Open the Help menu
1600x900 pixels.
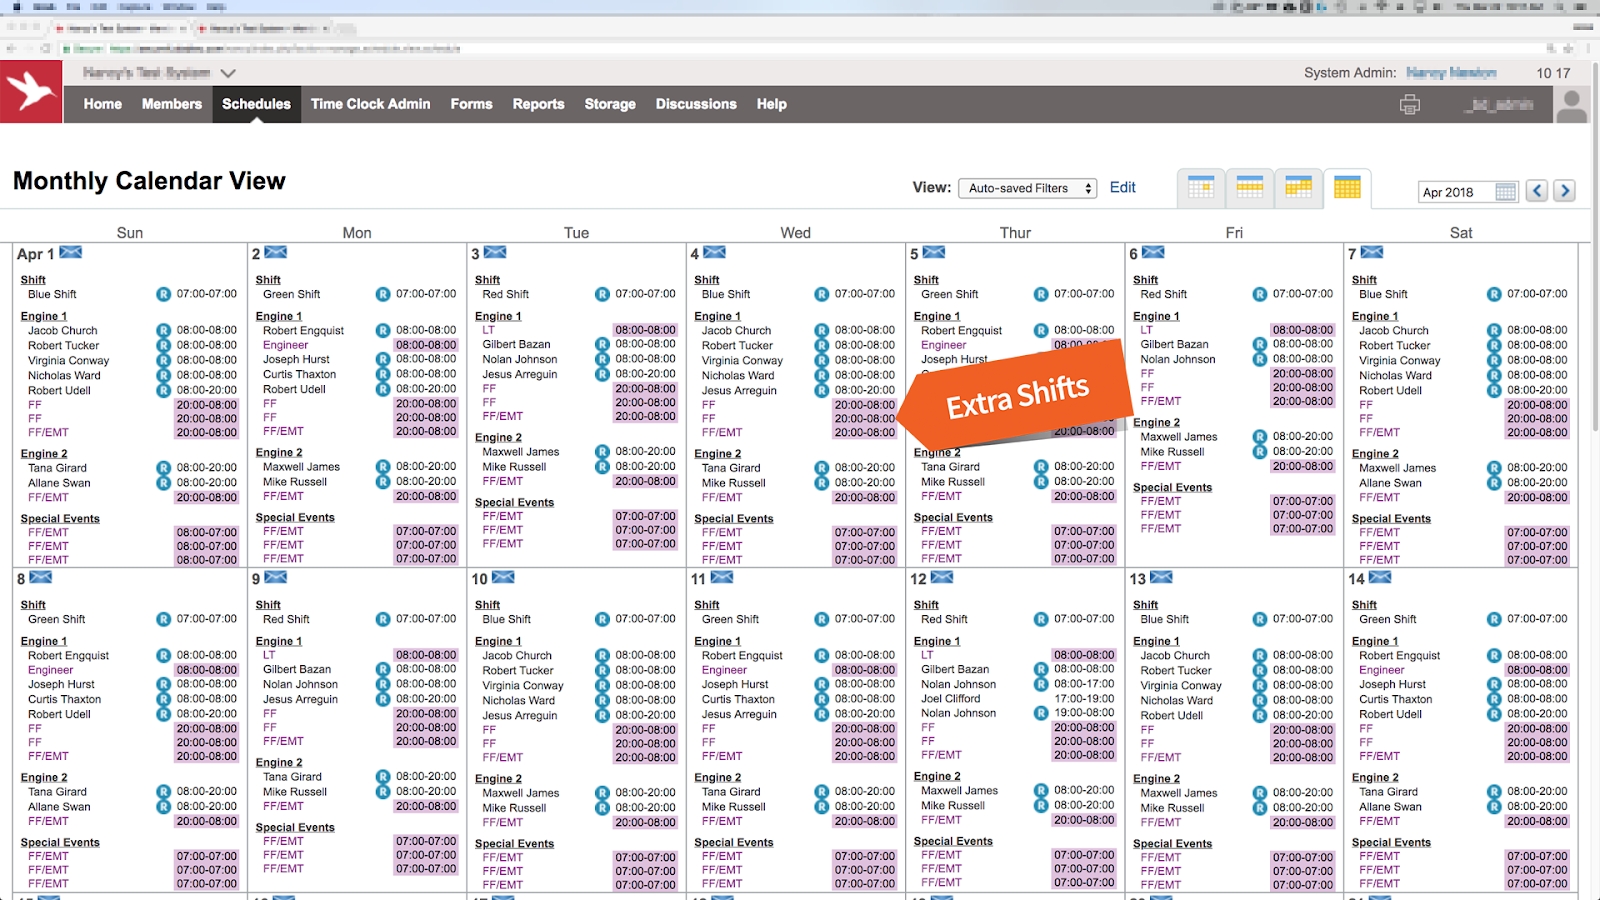pyautogui.click(x=772, y=104)
